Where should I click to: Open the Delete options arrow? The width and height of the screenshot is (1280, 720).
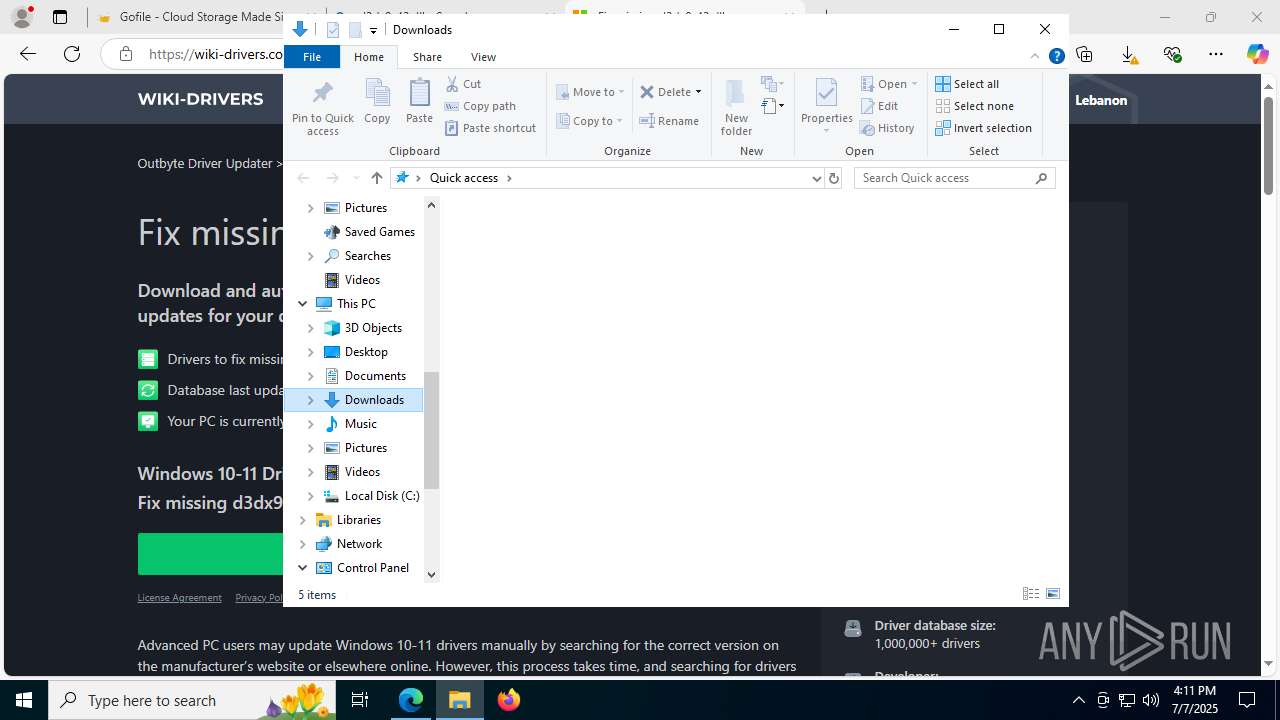click(x=698, y=92)
